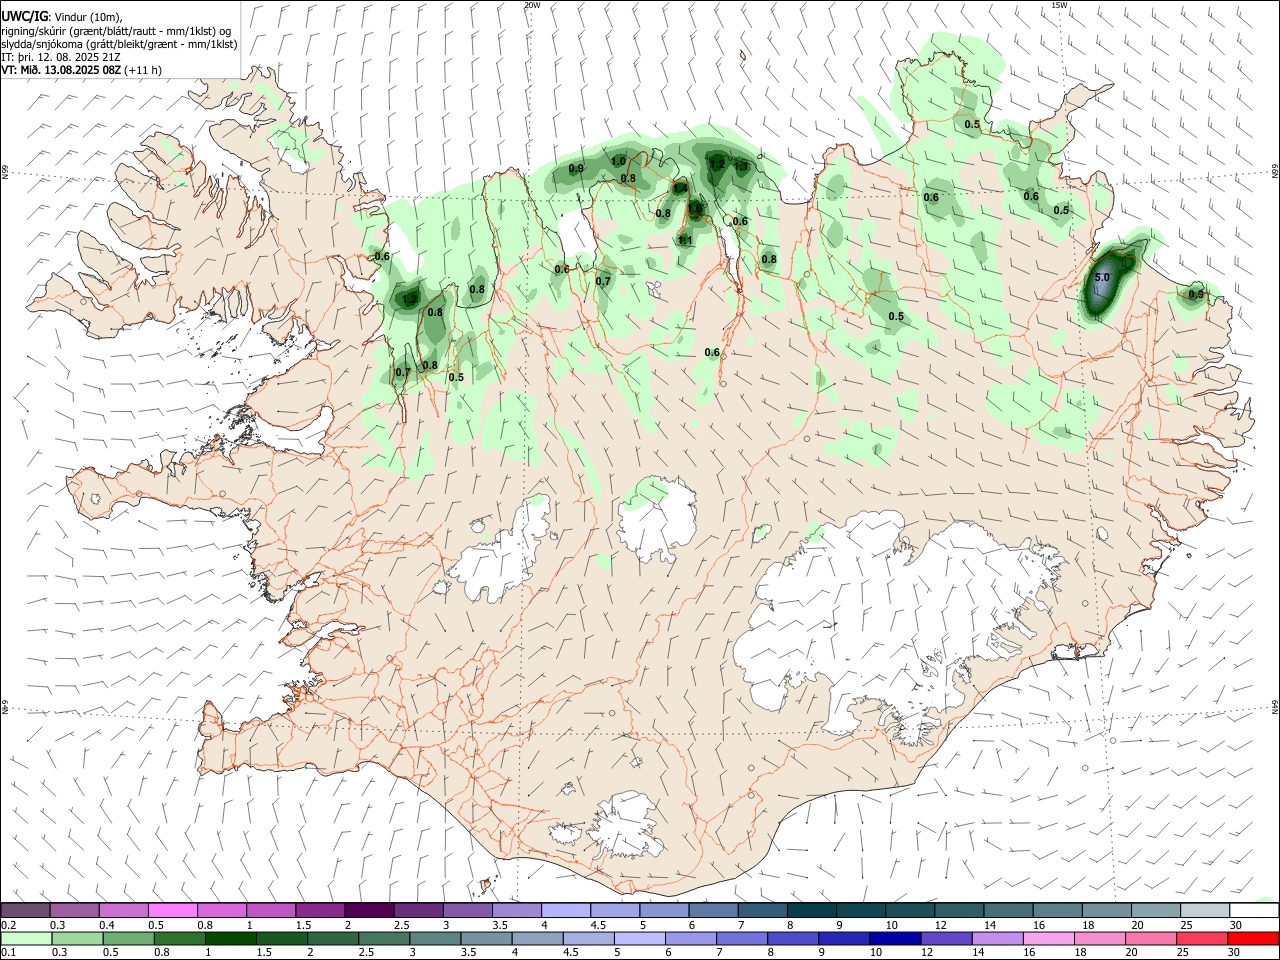
Task: Select the "VT: Mið. 13.08.2025 08Z" valid time
Action: (x=61, y=70)
